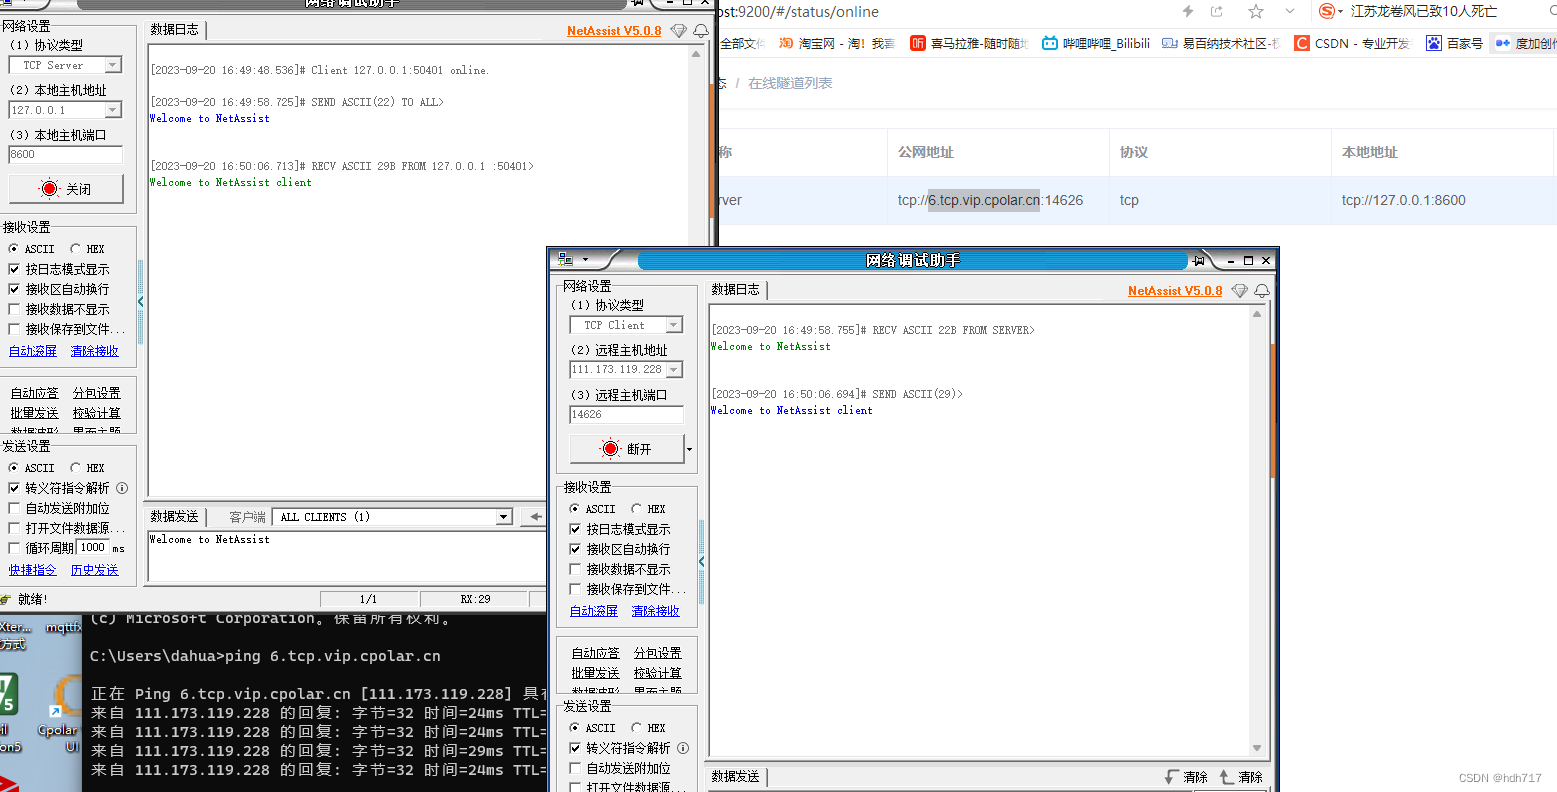Viewport: 1557px width, 792px height.
Task: Click server send text box Welcome to NetAssist
Action: coord(347,555)
